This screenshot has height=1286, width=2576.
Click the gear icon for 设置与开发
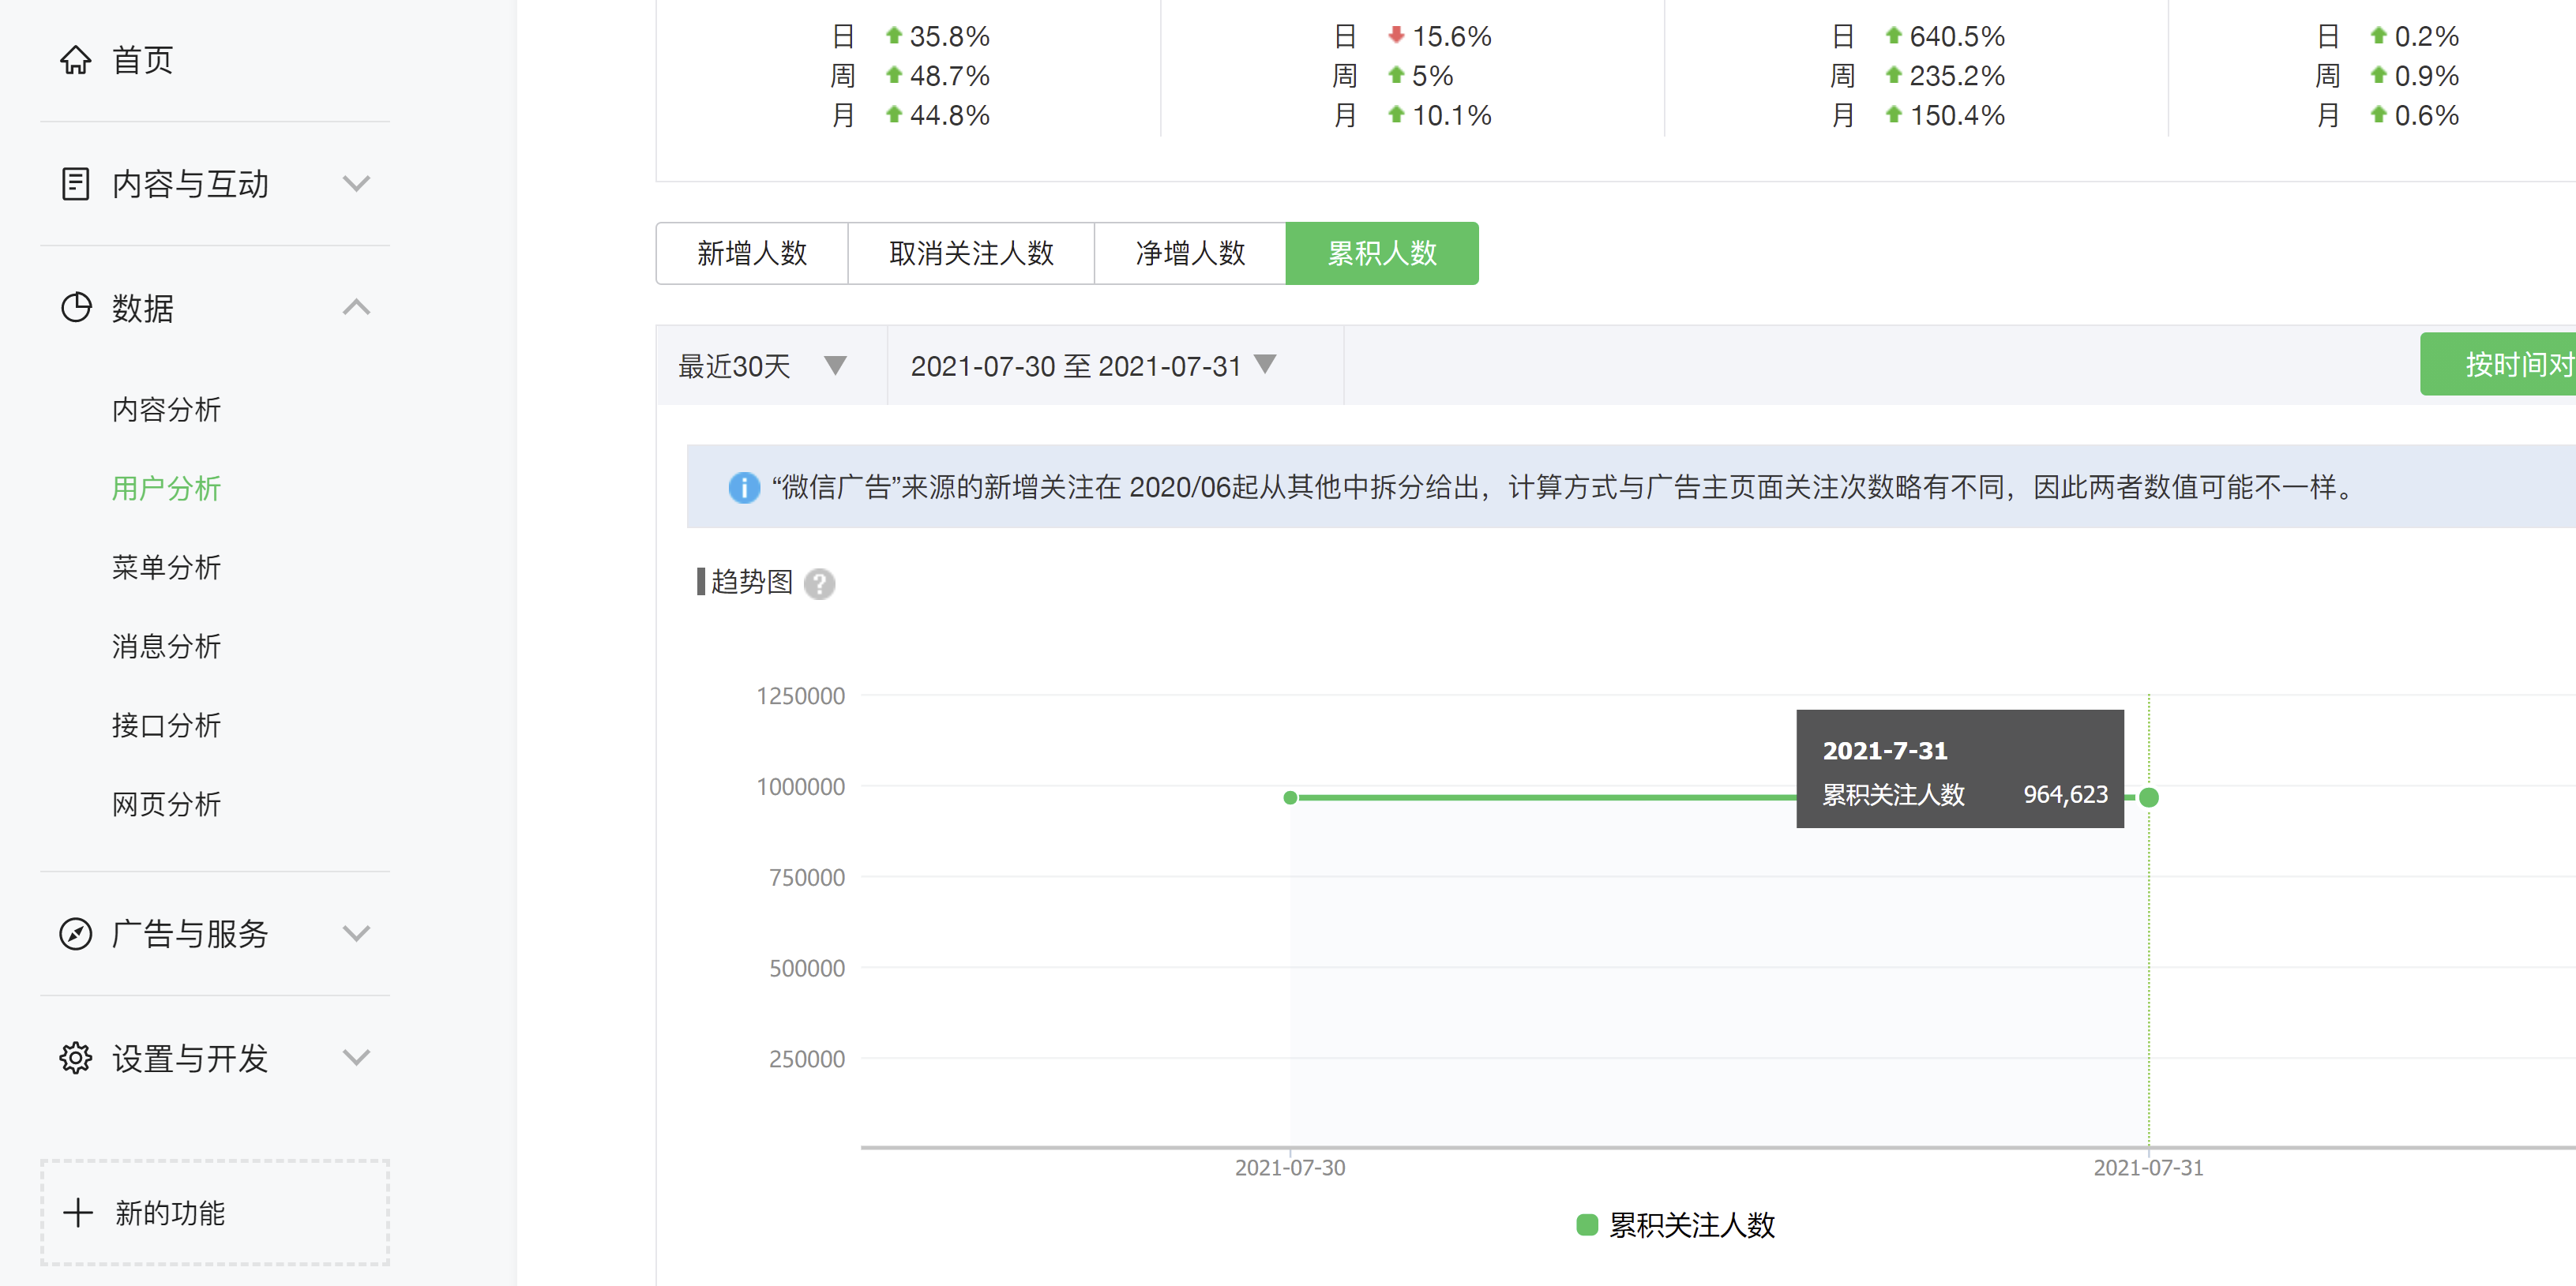pyautogui.click(x=75, y=1057)
